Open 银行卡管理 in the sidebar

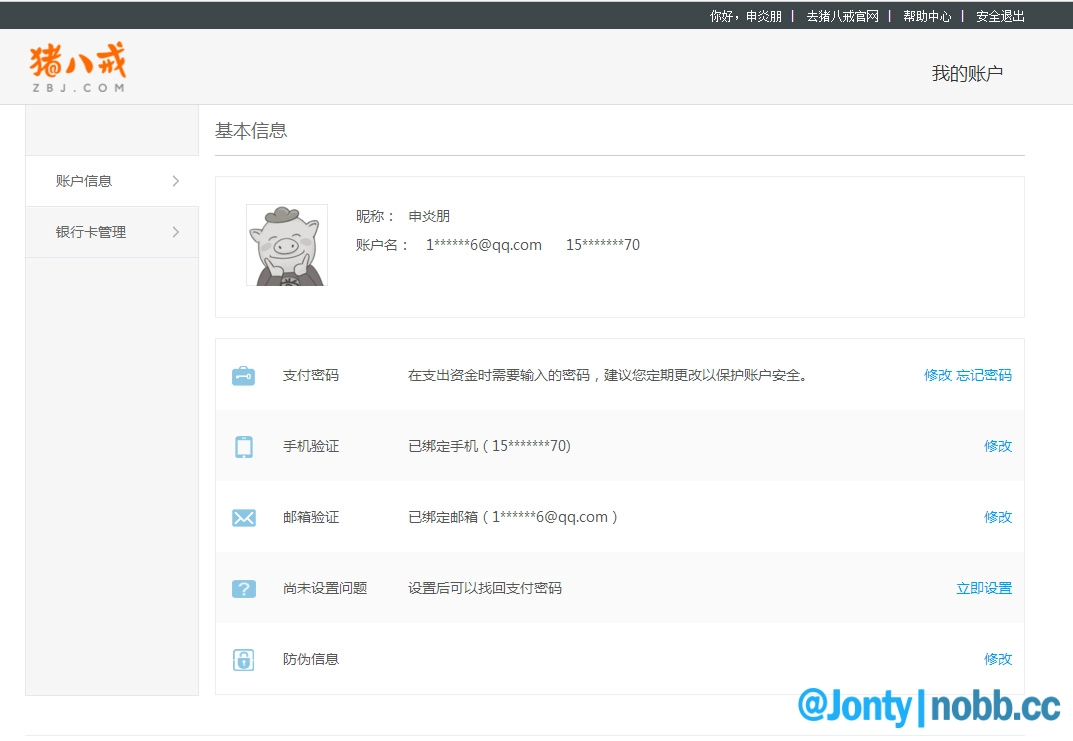pyautogui.click(x=91, y=232)
